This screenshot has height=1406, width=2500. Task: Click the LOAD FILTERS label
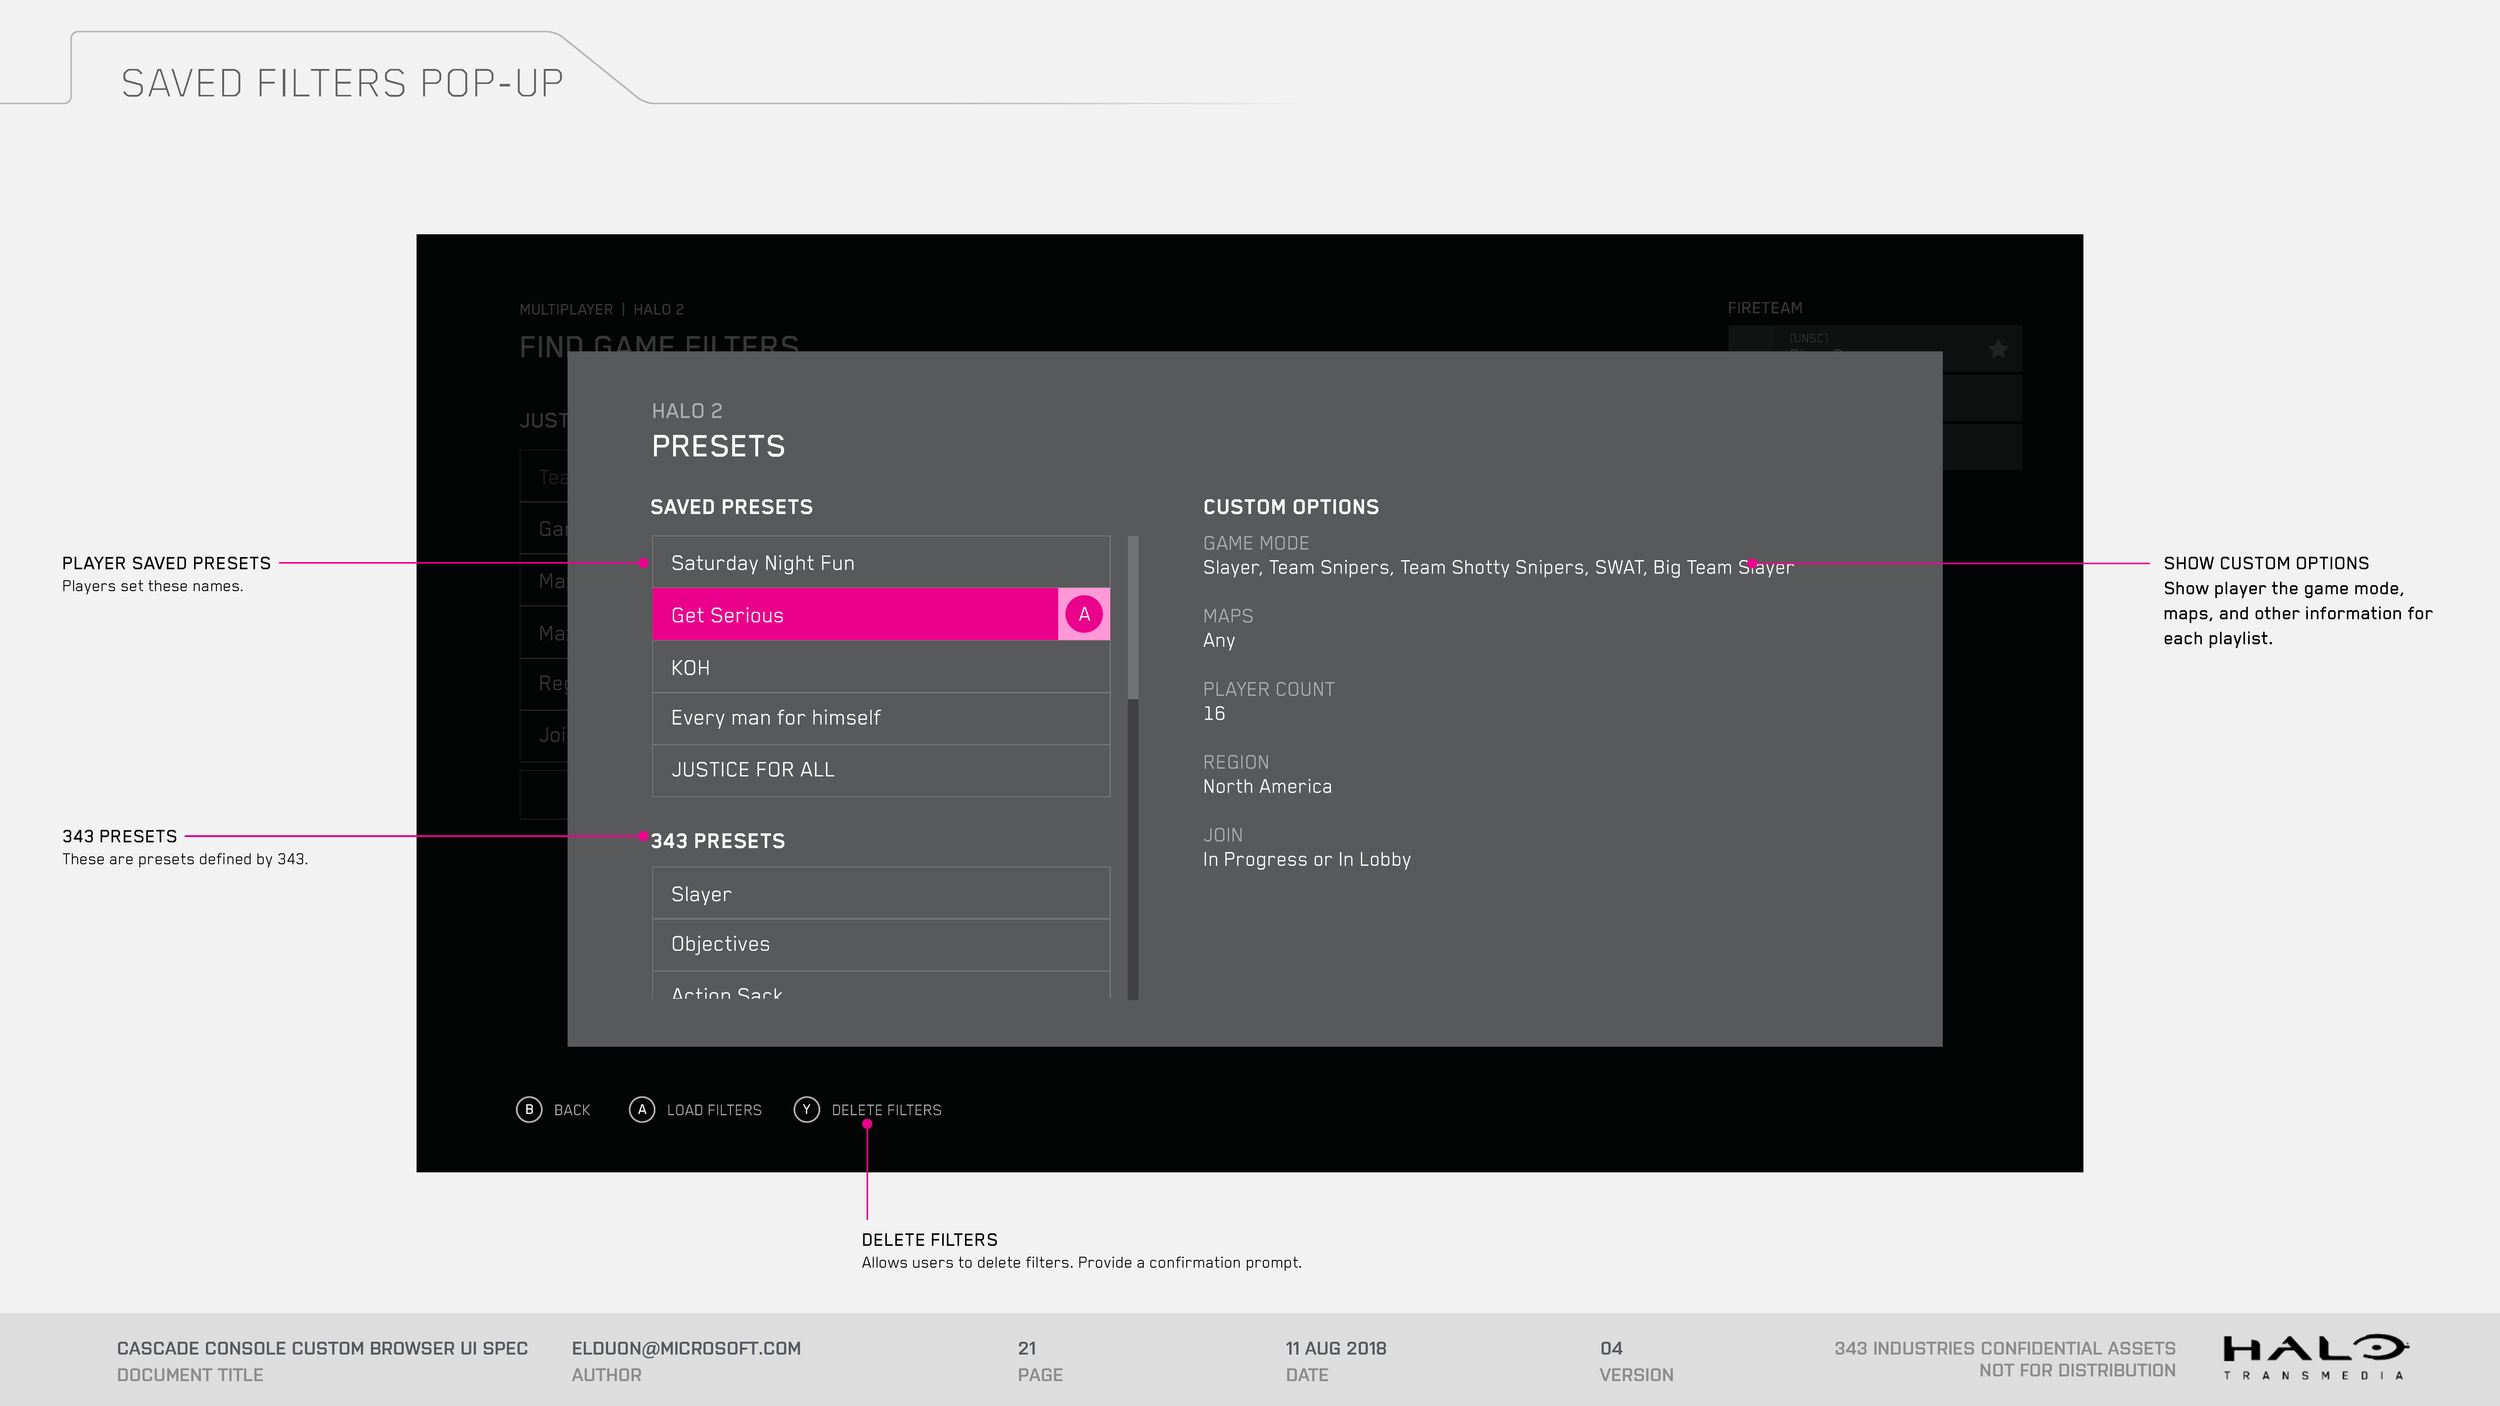[x=714, y=1110]
